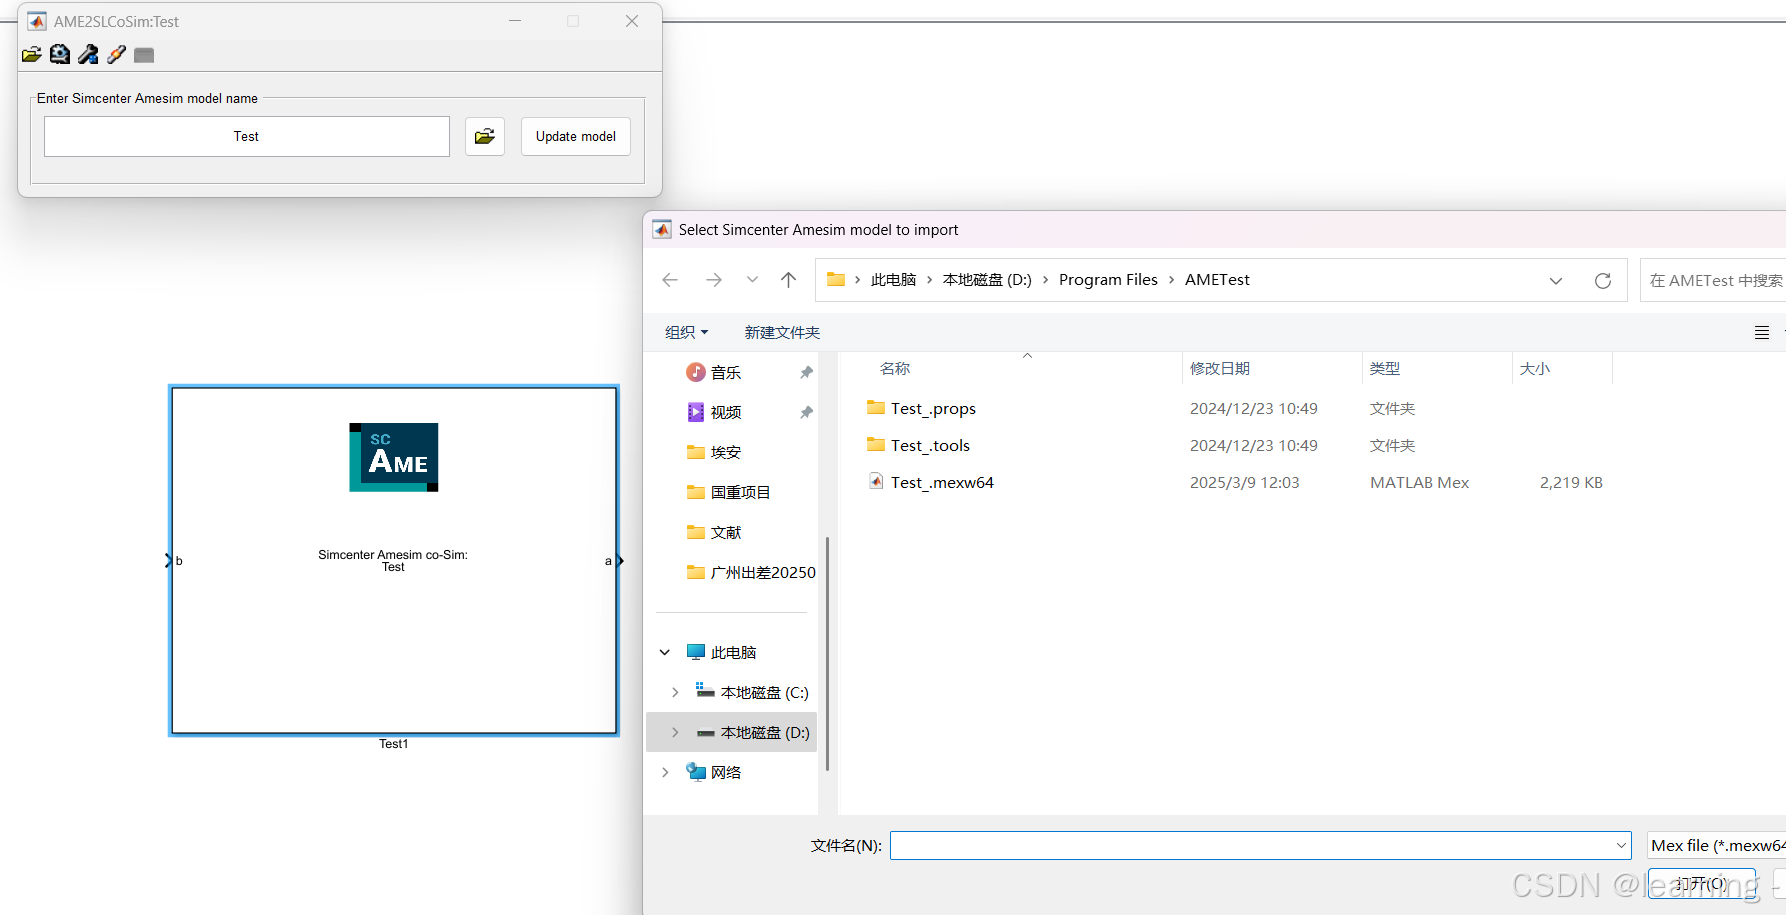The height and width of the screenshot is (915, 1786).
Task: Click 本地磁盘 (D:) in the address breadcrumb
Action: click(987, 280)
